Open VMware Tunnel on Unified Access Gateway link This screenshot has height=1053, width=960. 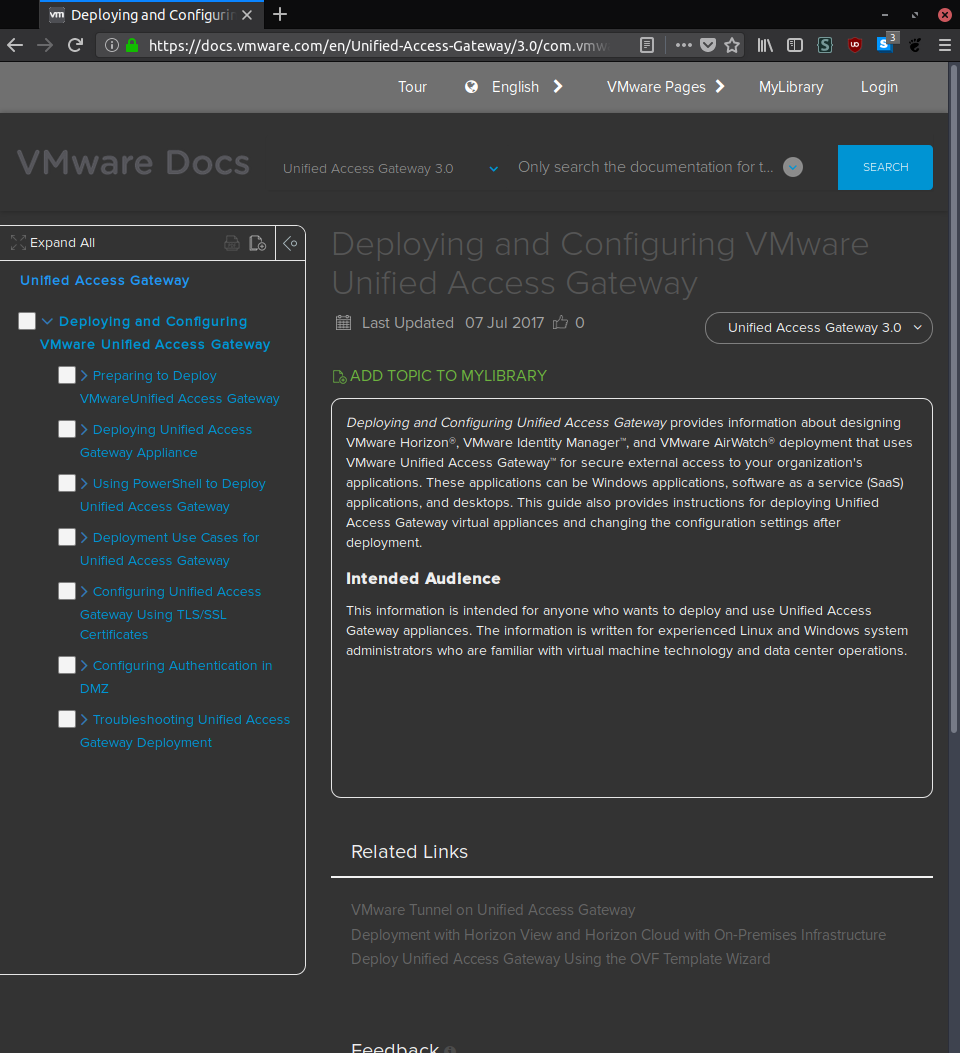click(x=493, y=910)
